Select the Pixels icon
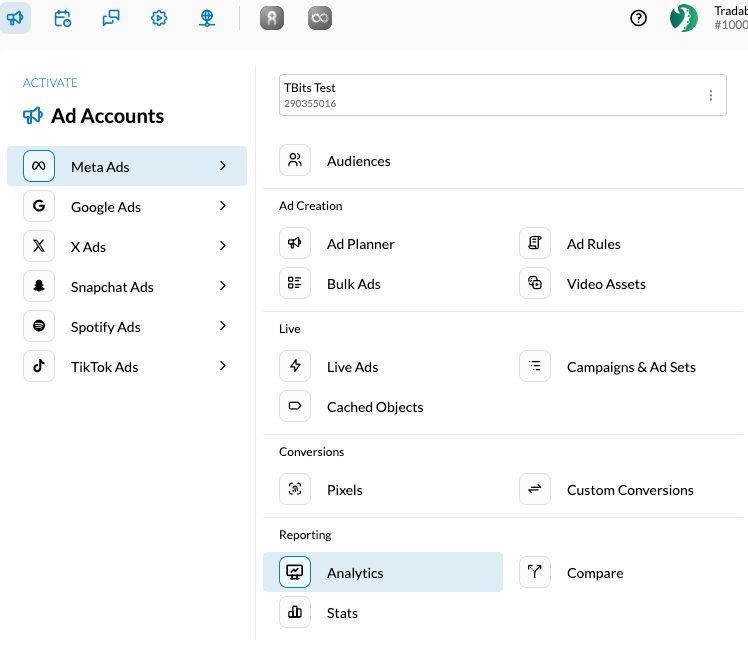 295,490
